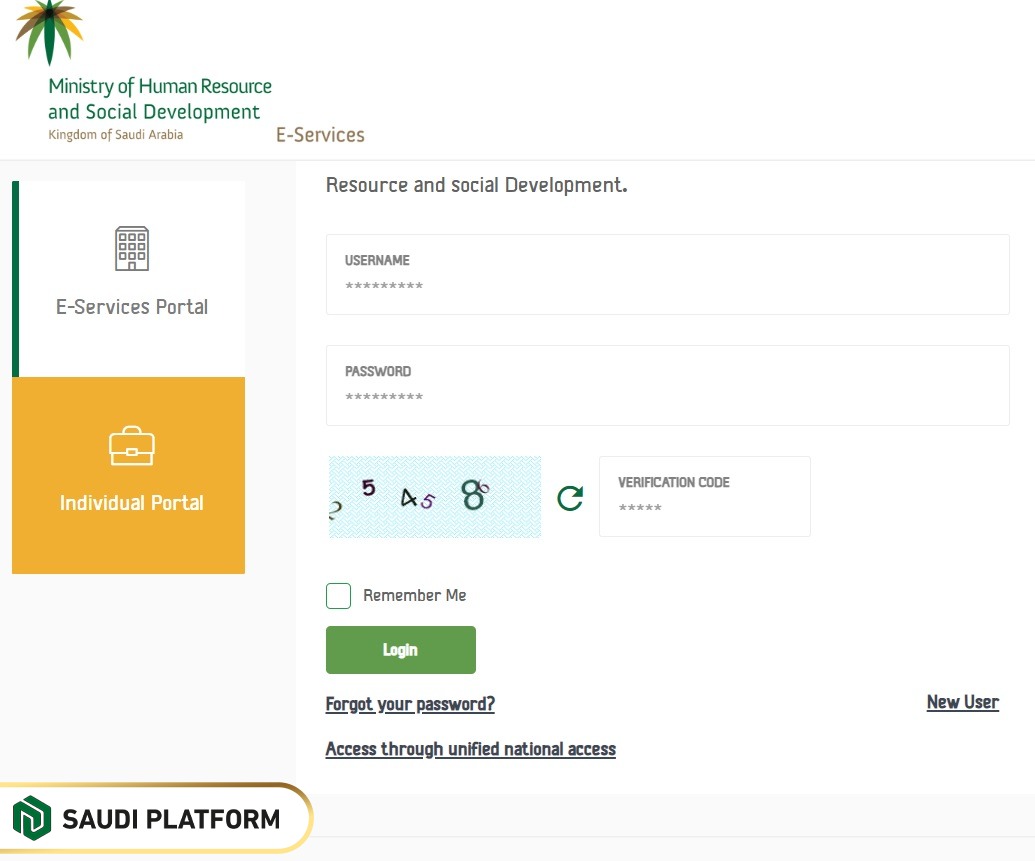Image resolution: width=1035 pixels, height=861 pixels.
Task: Switch to the E-Services Portal tab
Action: (x=131, y=278)
